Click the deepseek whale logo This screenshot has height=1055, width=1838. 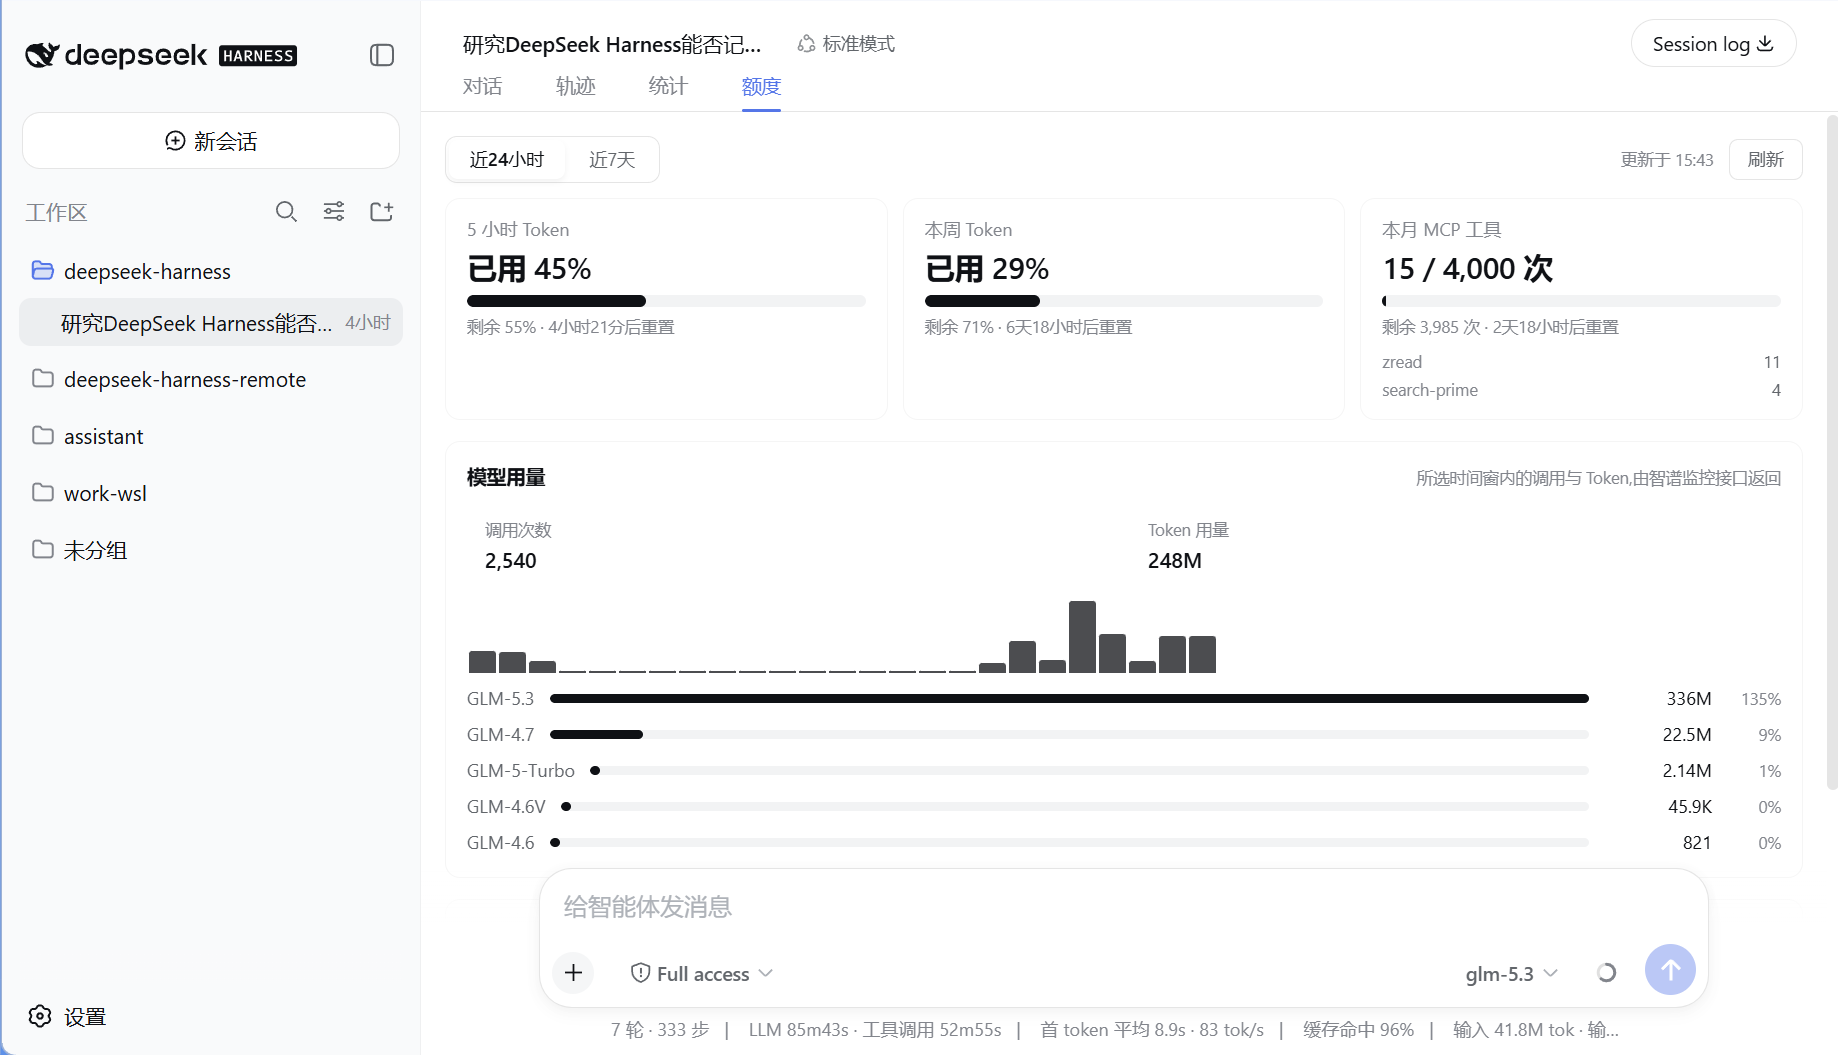click(42, 55)
